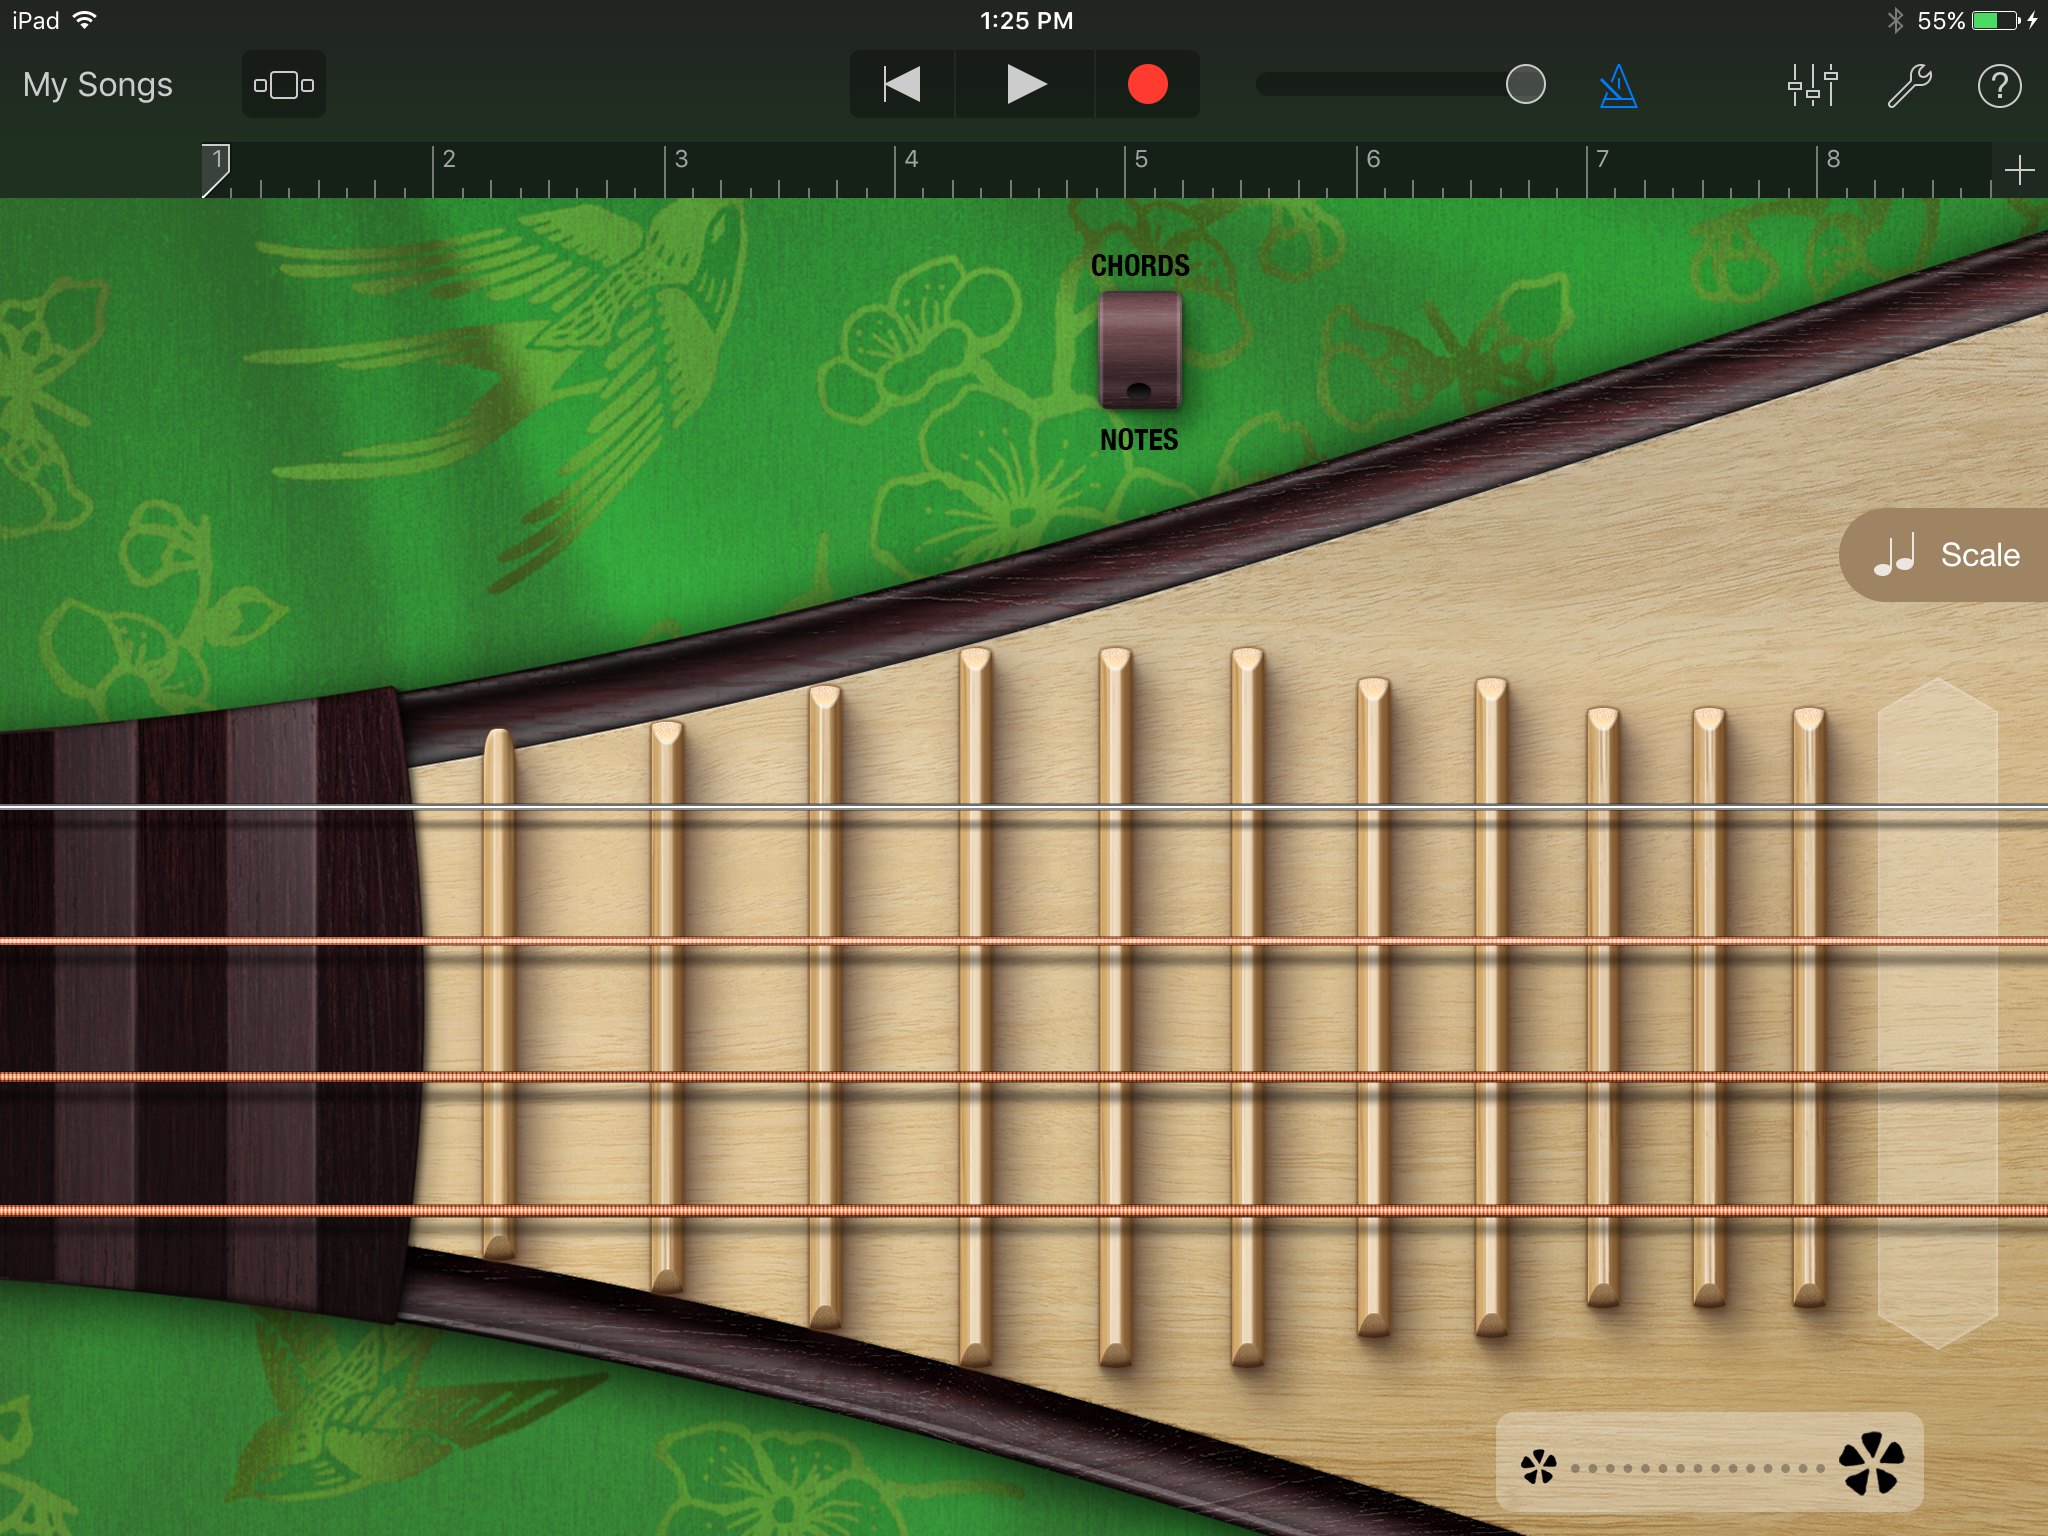Adjust the master volume slider knob
Screen dimensions: 2048x1536
[1524, 85]
